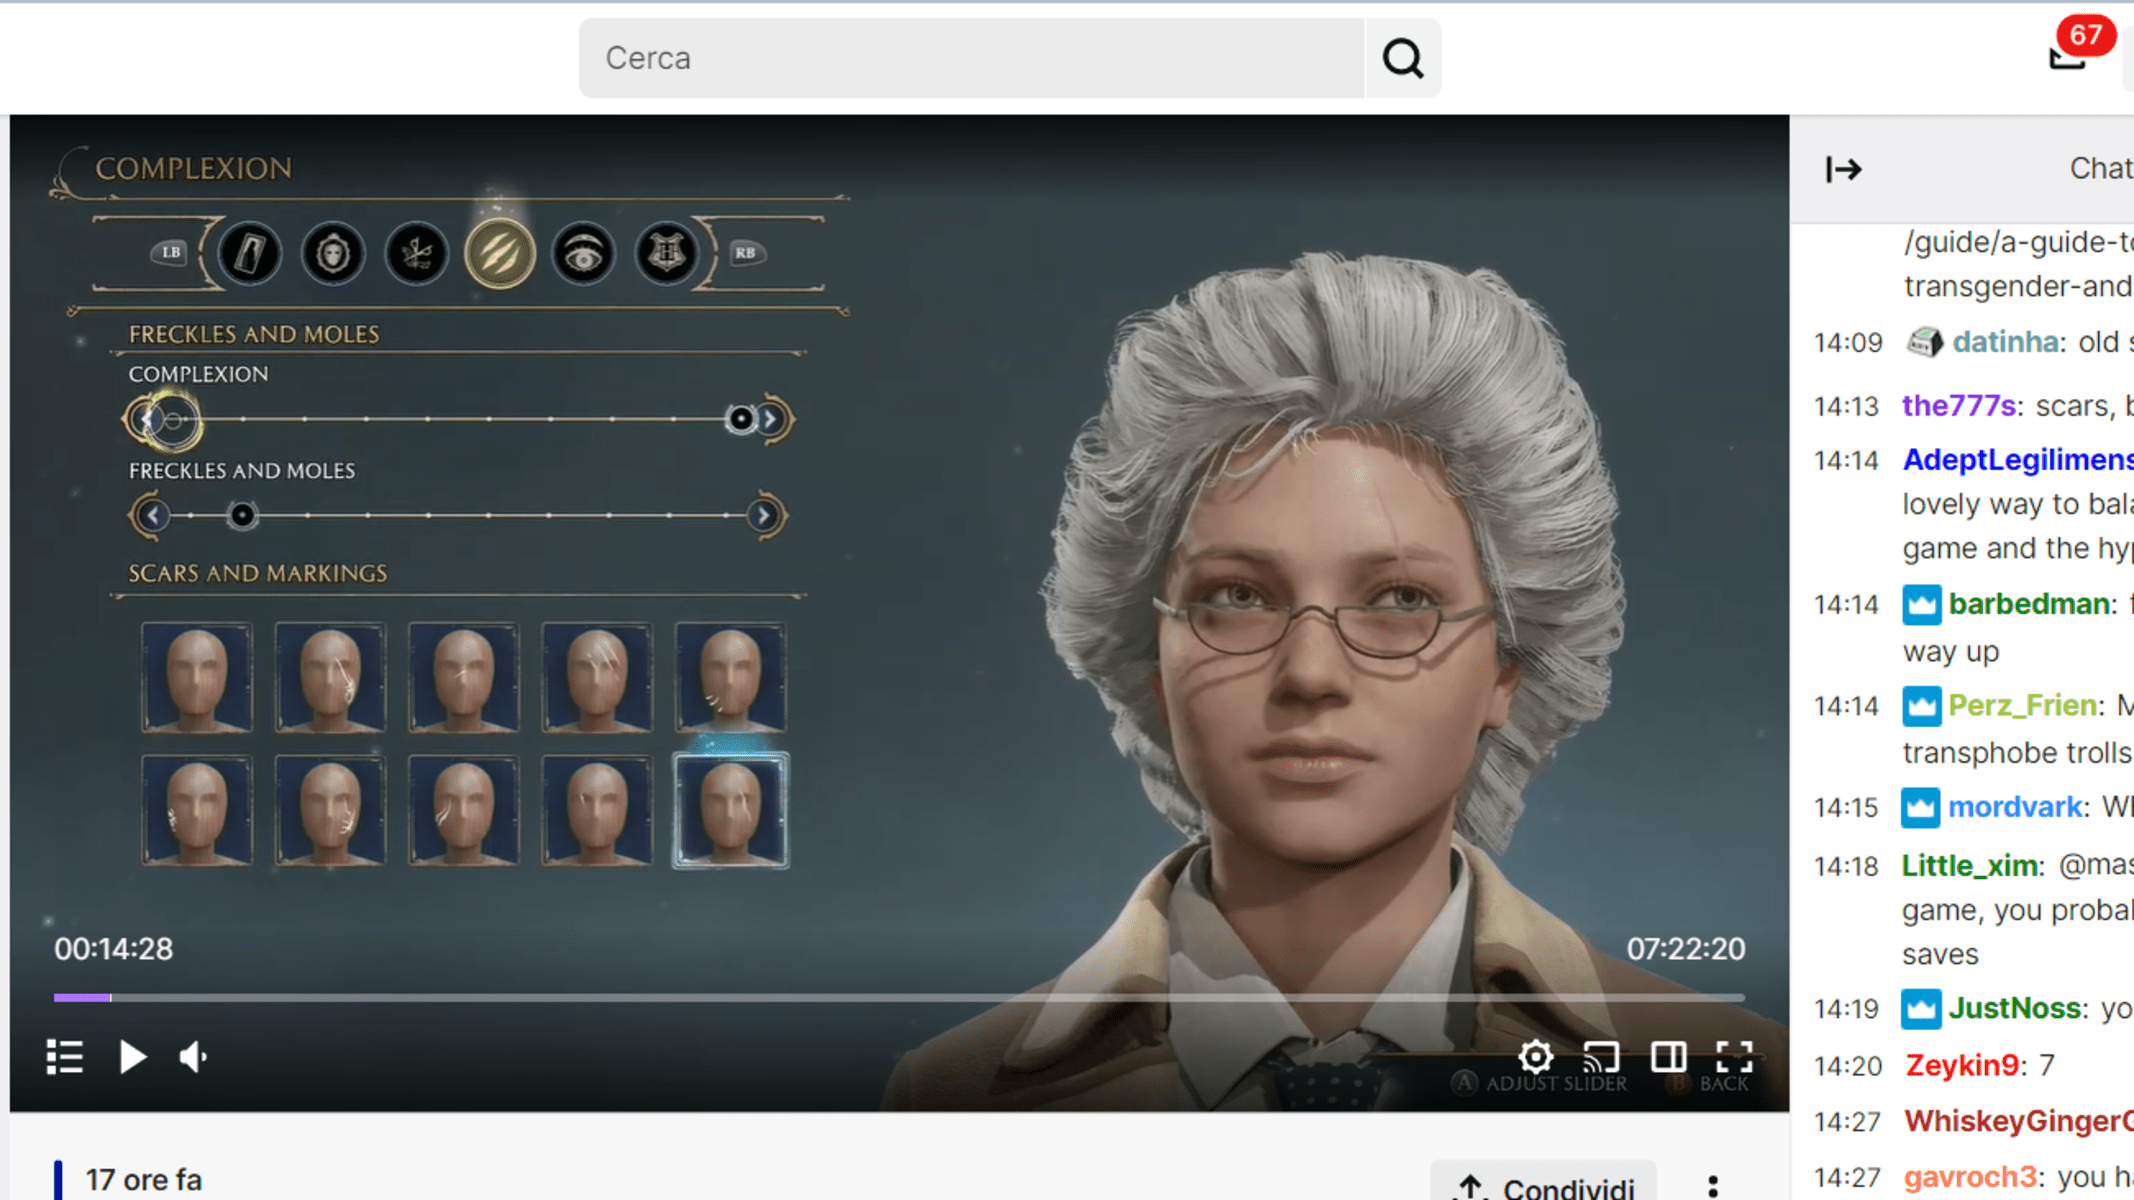Click JustNoss's subscriber crown badge

(x=1921, y=1009)
